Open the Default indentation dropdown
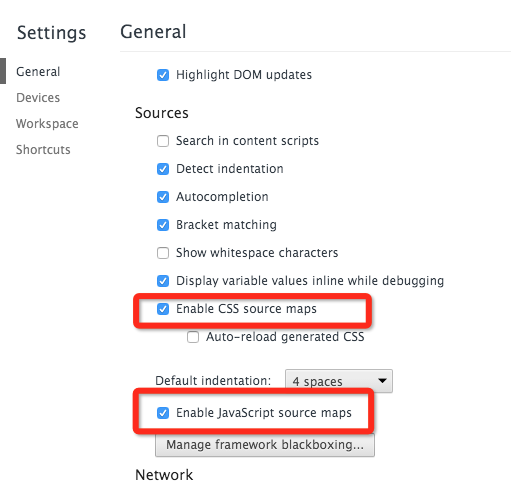The image size is (511, 489). pyautogui.click(x=339, y=381)
